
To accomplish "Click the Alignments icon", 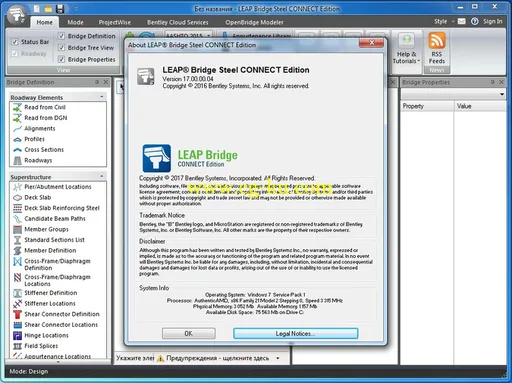I will [17, 129].
